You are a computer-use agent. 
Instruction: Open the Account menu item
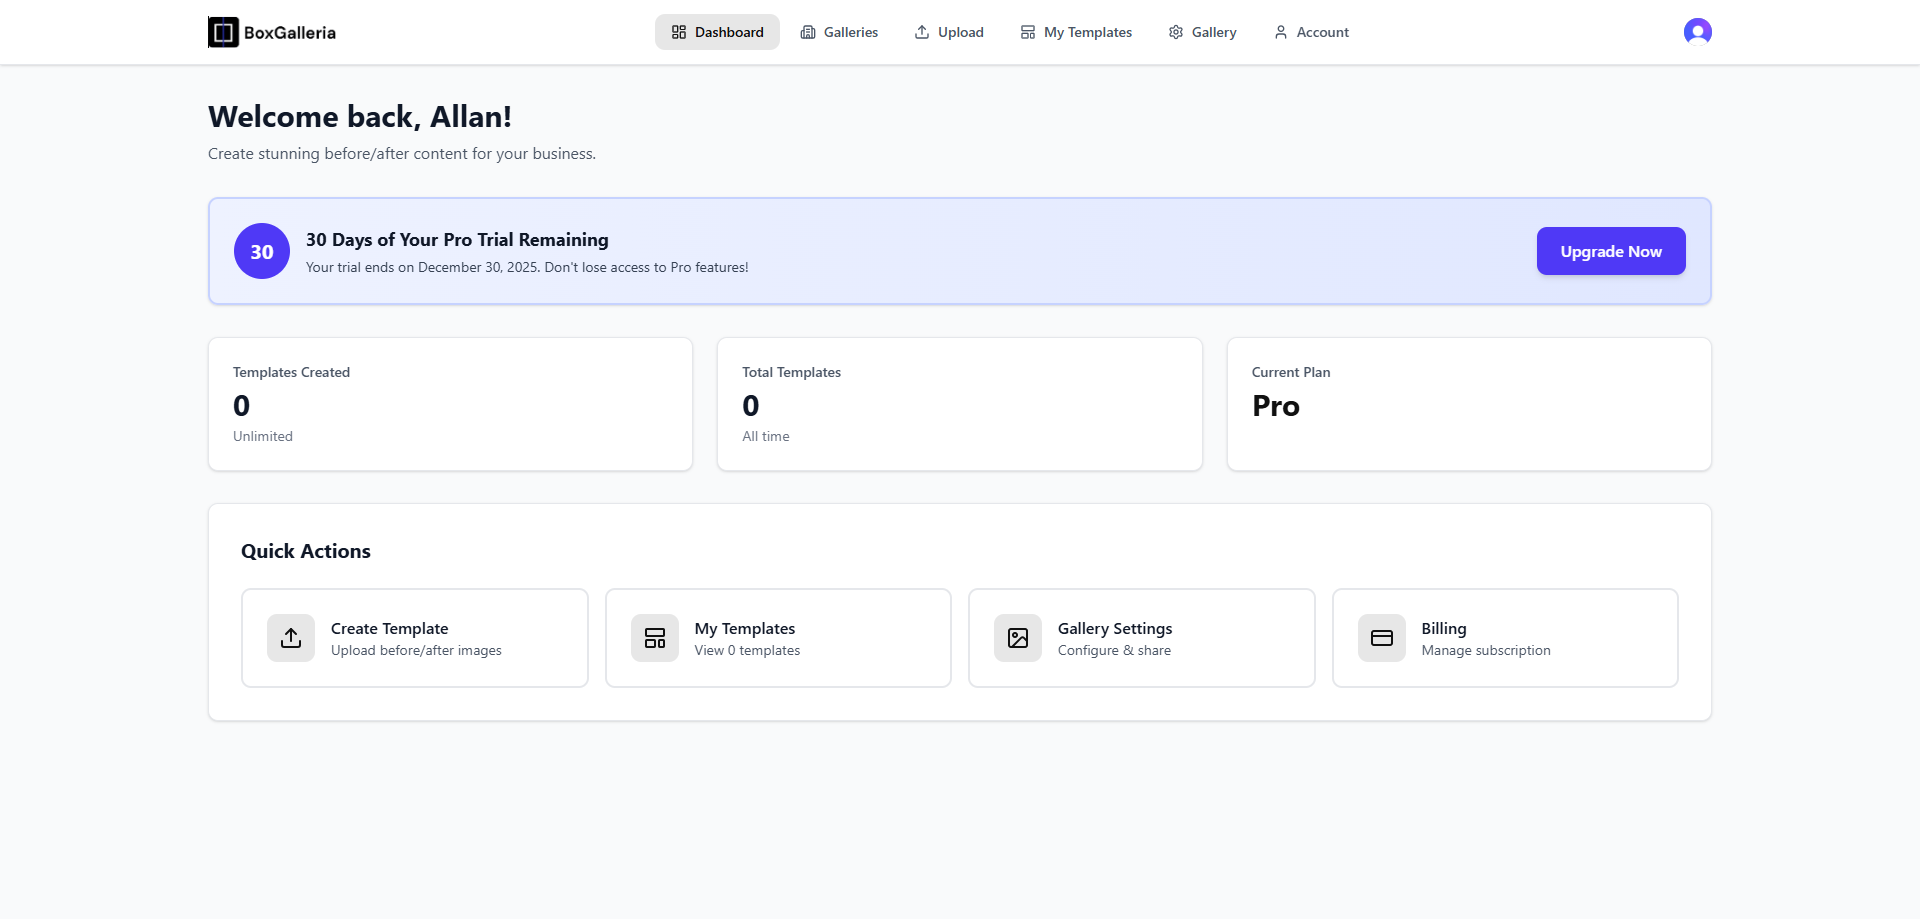1311,31
